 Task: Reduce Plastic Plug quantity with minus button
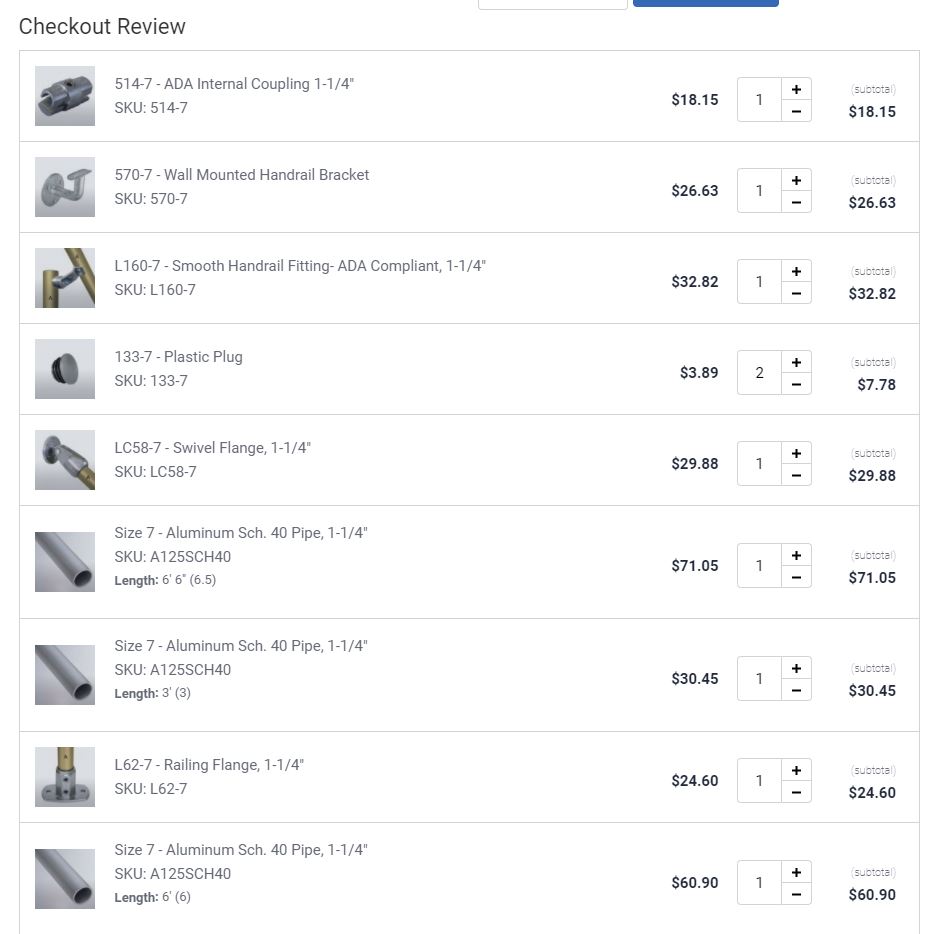coord(796,385)
